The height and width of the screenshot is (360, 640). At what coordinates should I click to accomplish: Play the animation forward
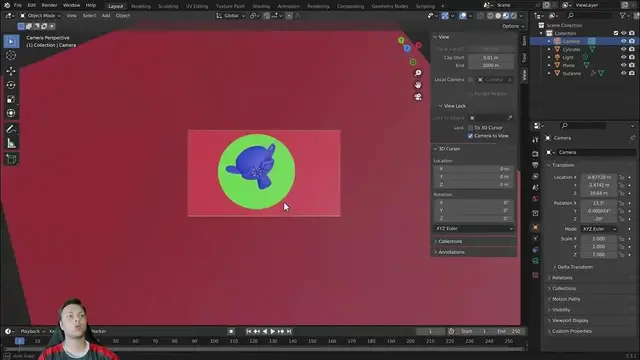tap(273, 331)
